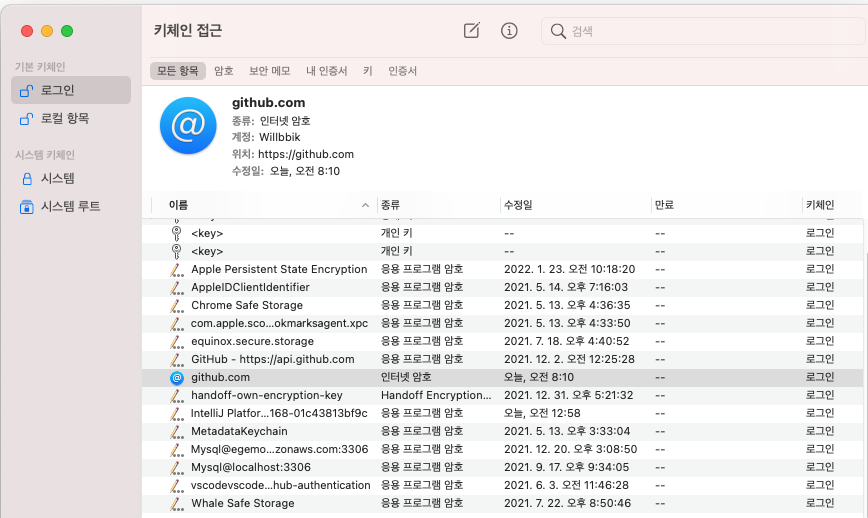Click the https://github.com location in details

pyautogui.click(x=306, y=154)
